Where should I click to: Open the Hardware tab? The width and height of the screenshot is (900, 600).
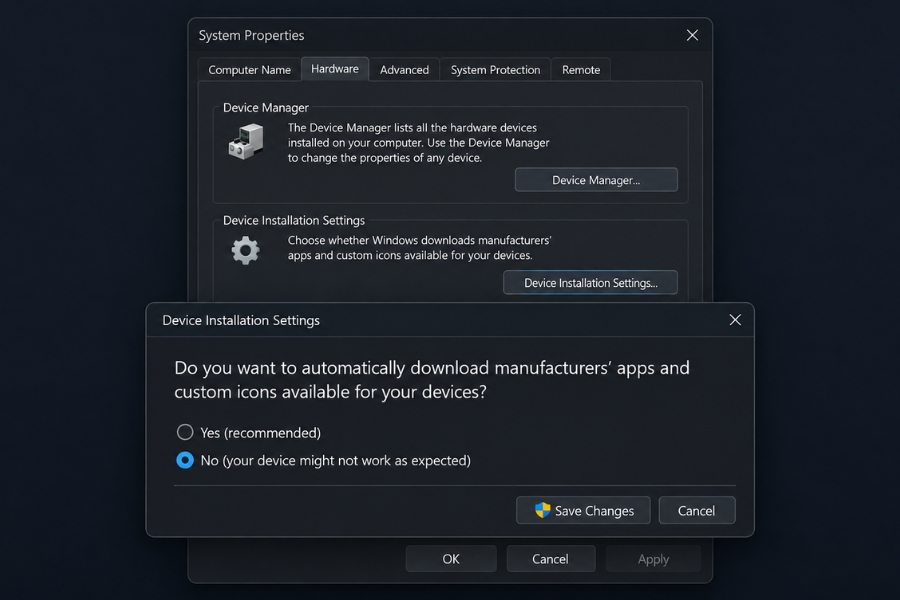(x=335, y=69)
